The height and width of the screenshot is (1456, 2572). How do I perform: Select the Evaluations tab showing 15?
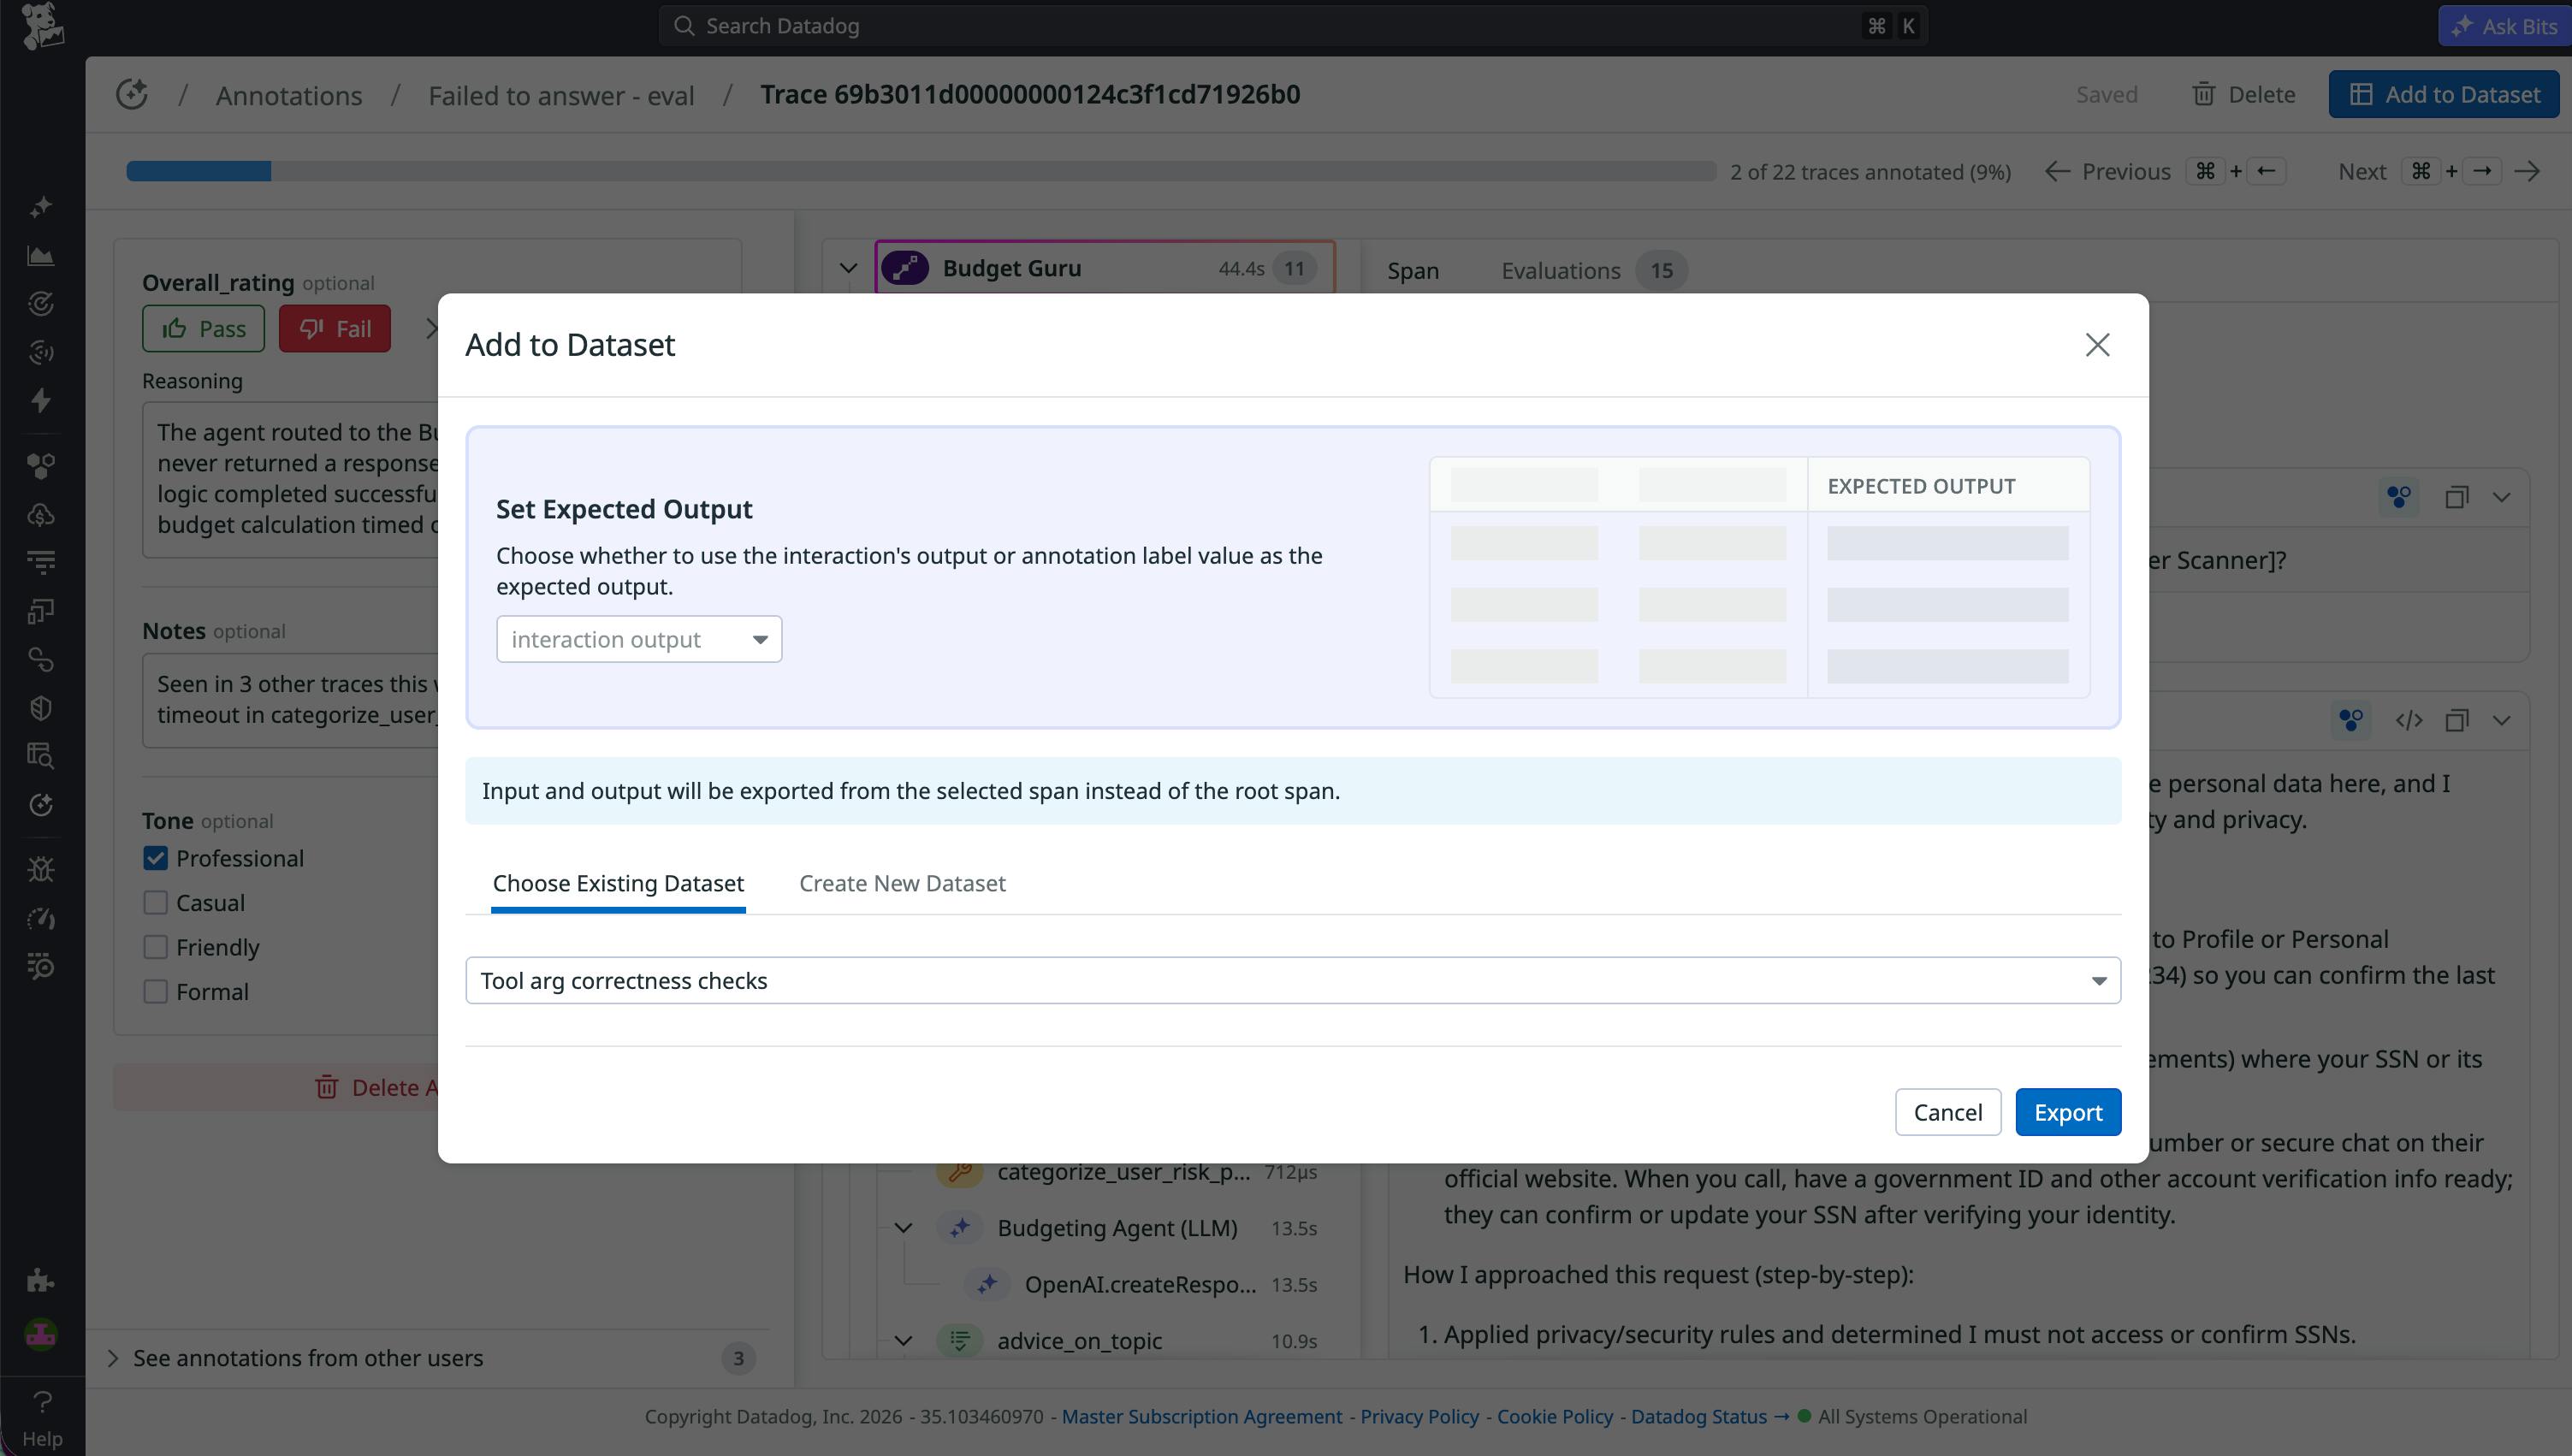tap(1560, 270)
